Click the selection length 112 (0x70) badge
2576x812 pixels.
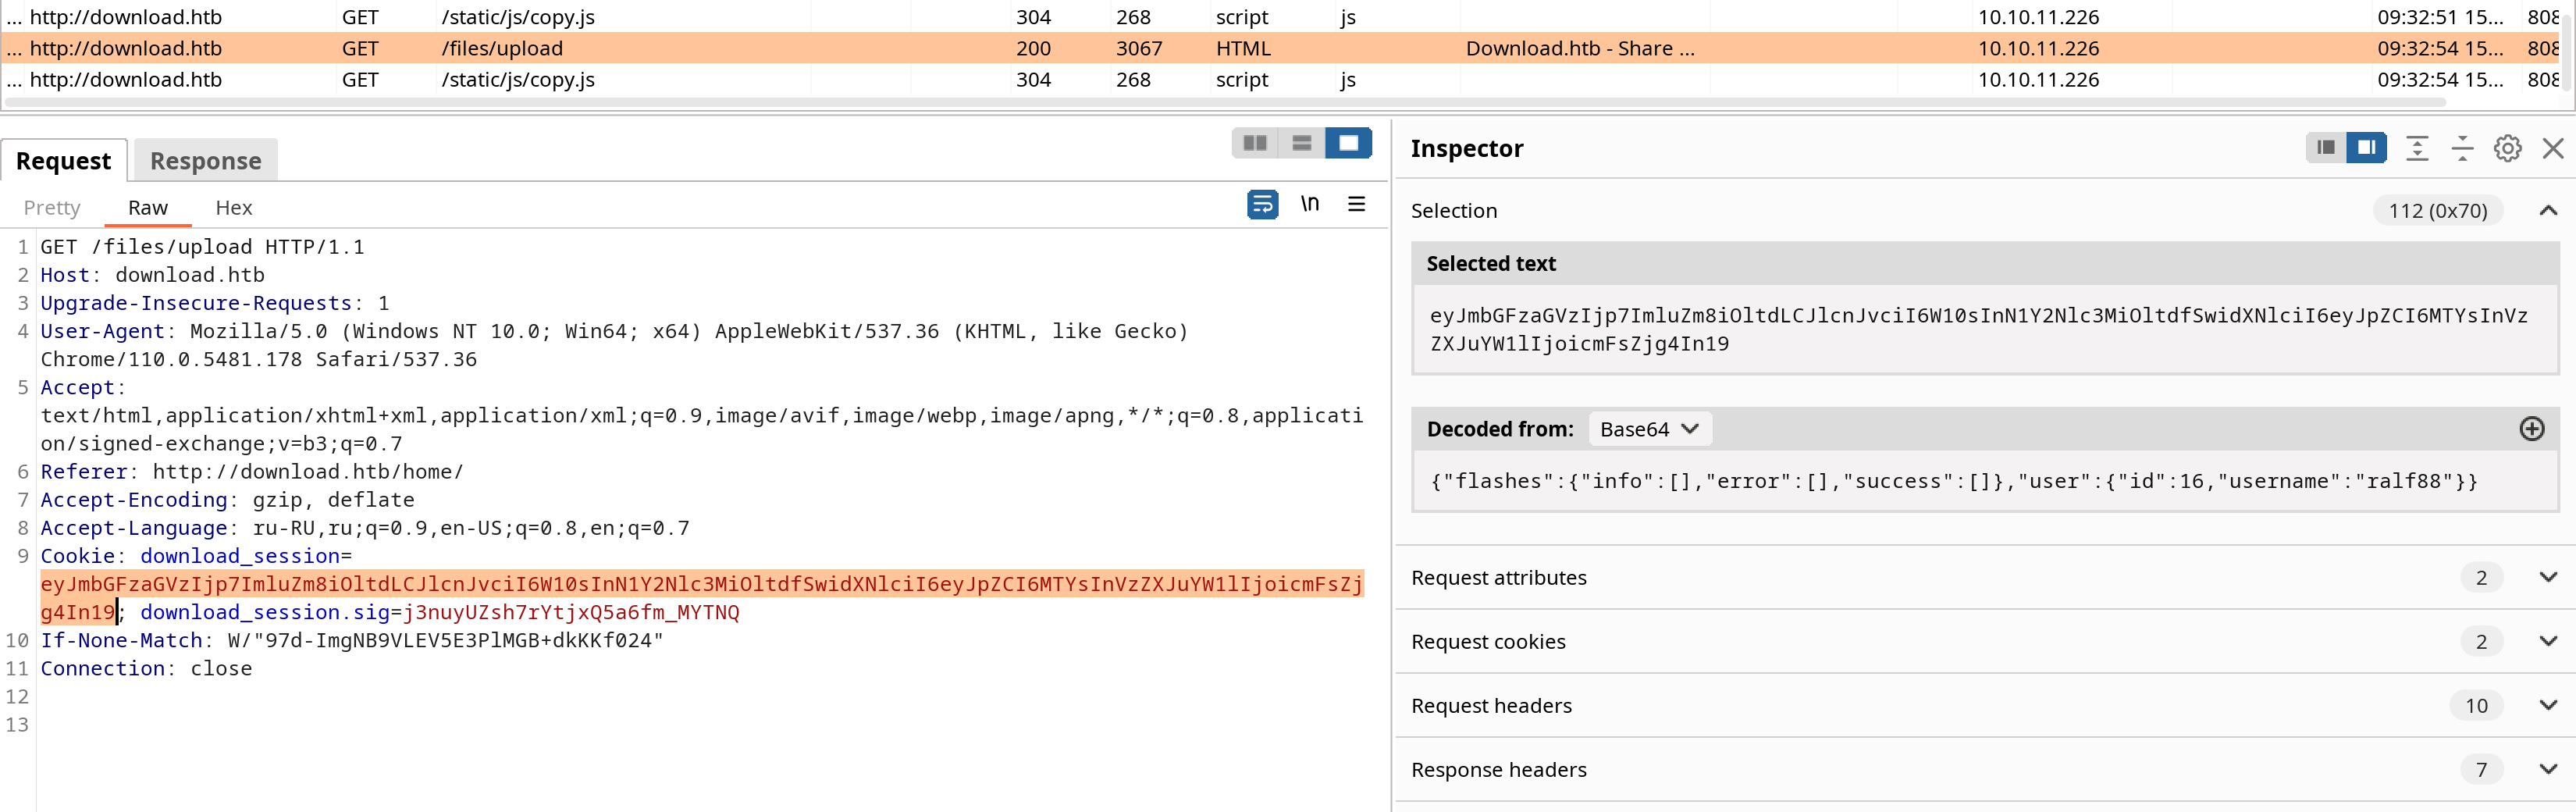coord(2437,210)
